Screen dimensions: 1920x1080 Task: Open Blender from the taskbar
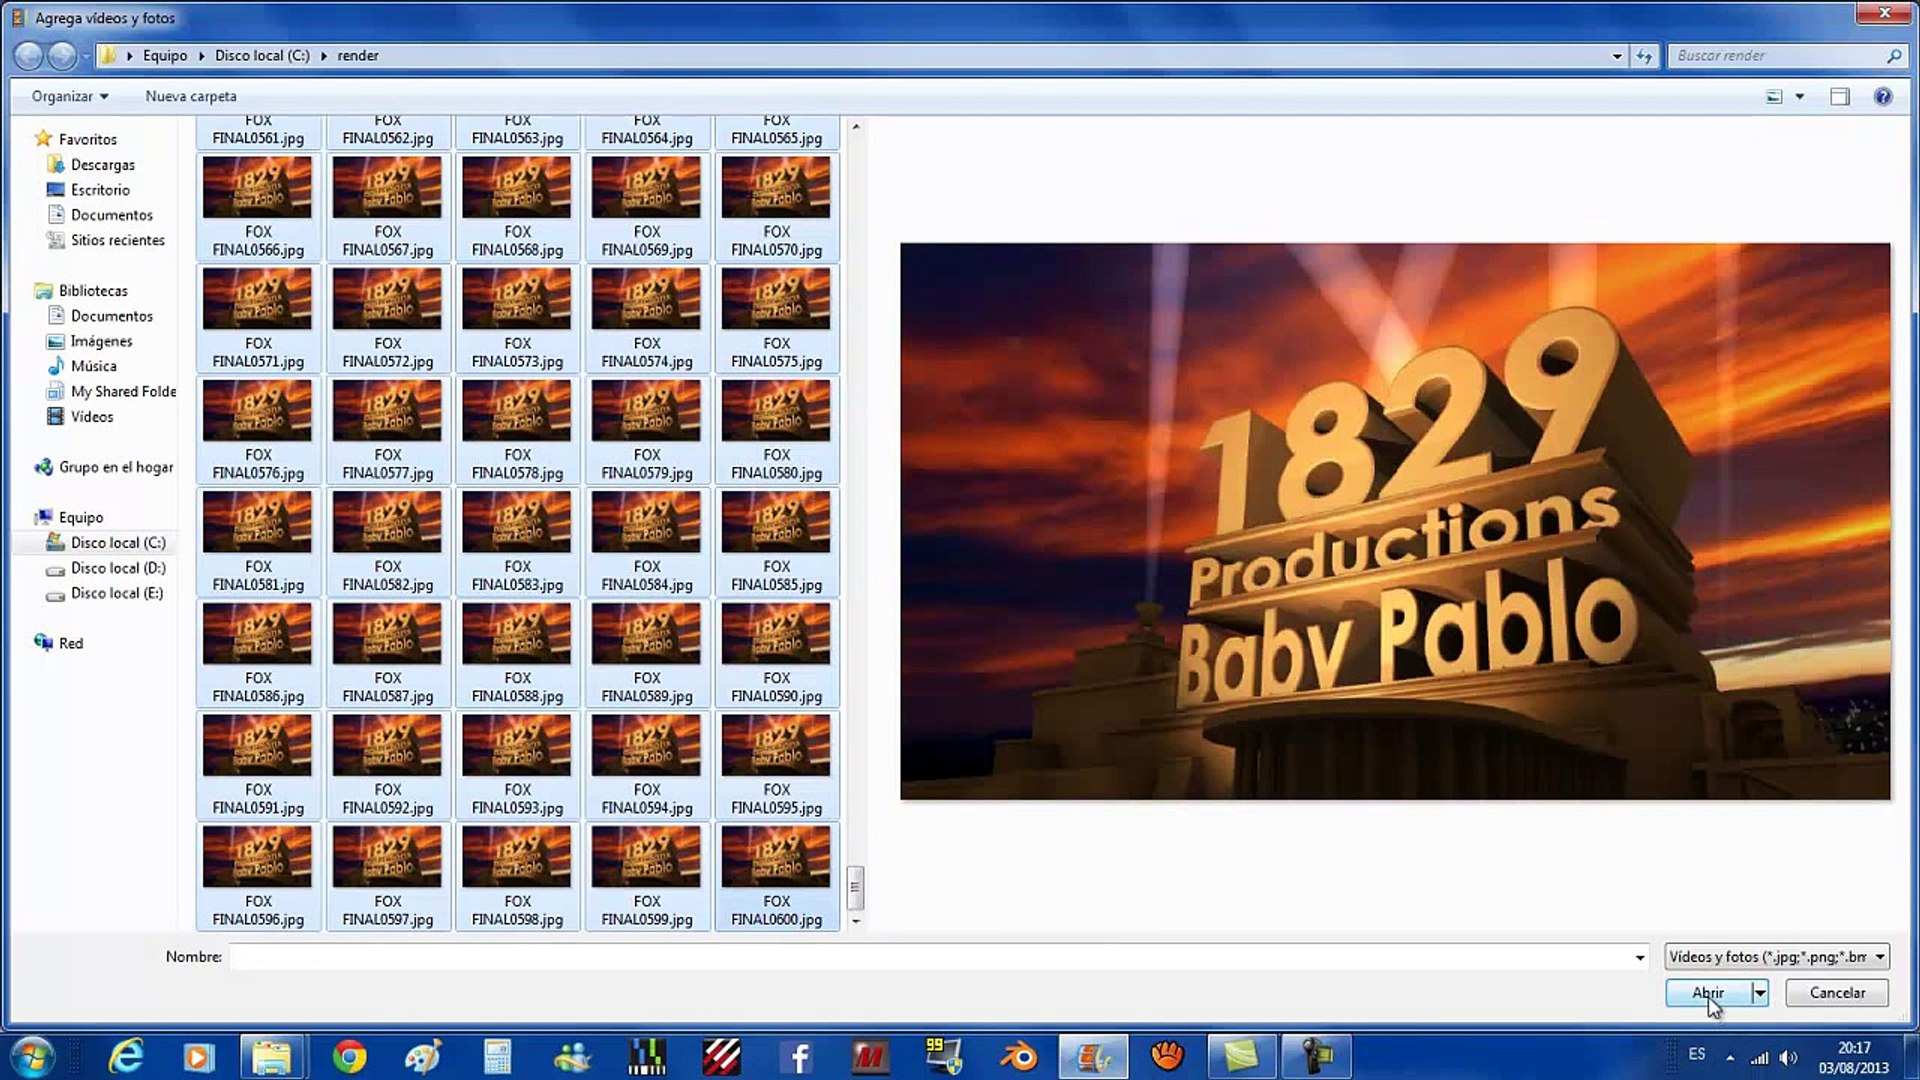[1019, 1056]
